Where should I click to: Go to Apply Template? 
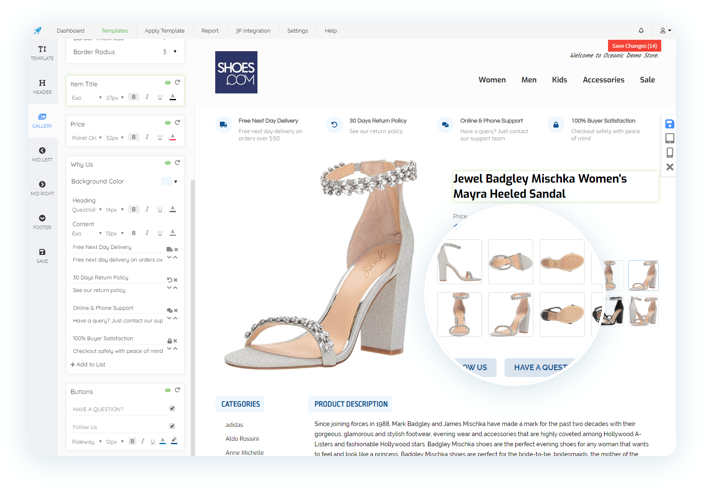pyautogui.click(x=164, y=31)
